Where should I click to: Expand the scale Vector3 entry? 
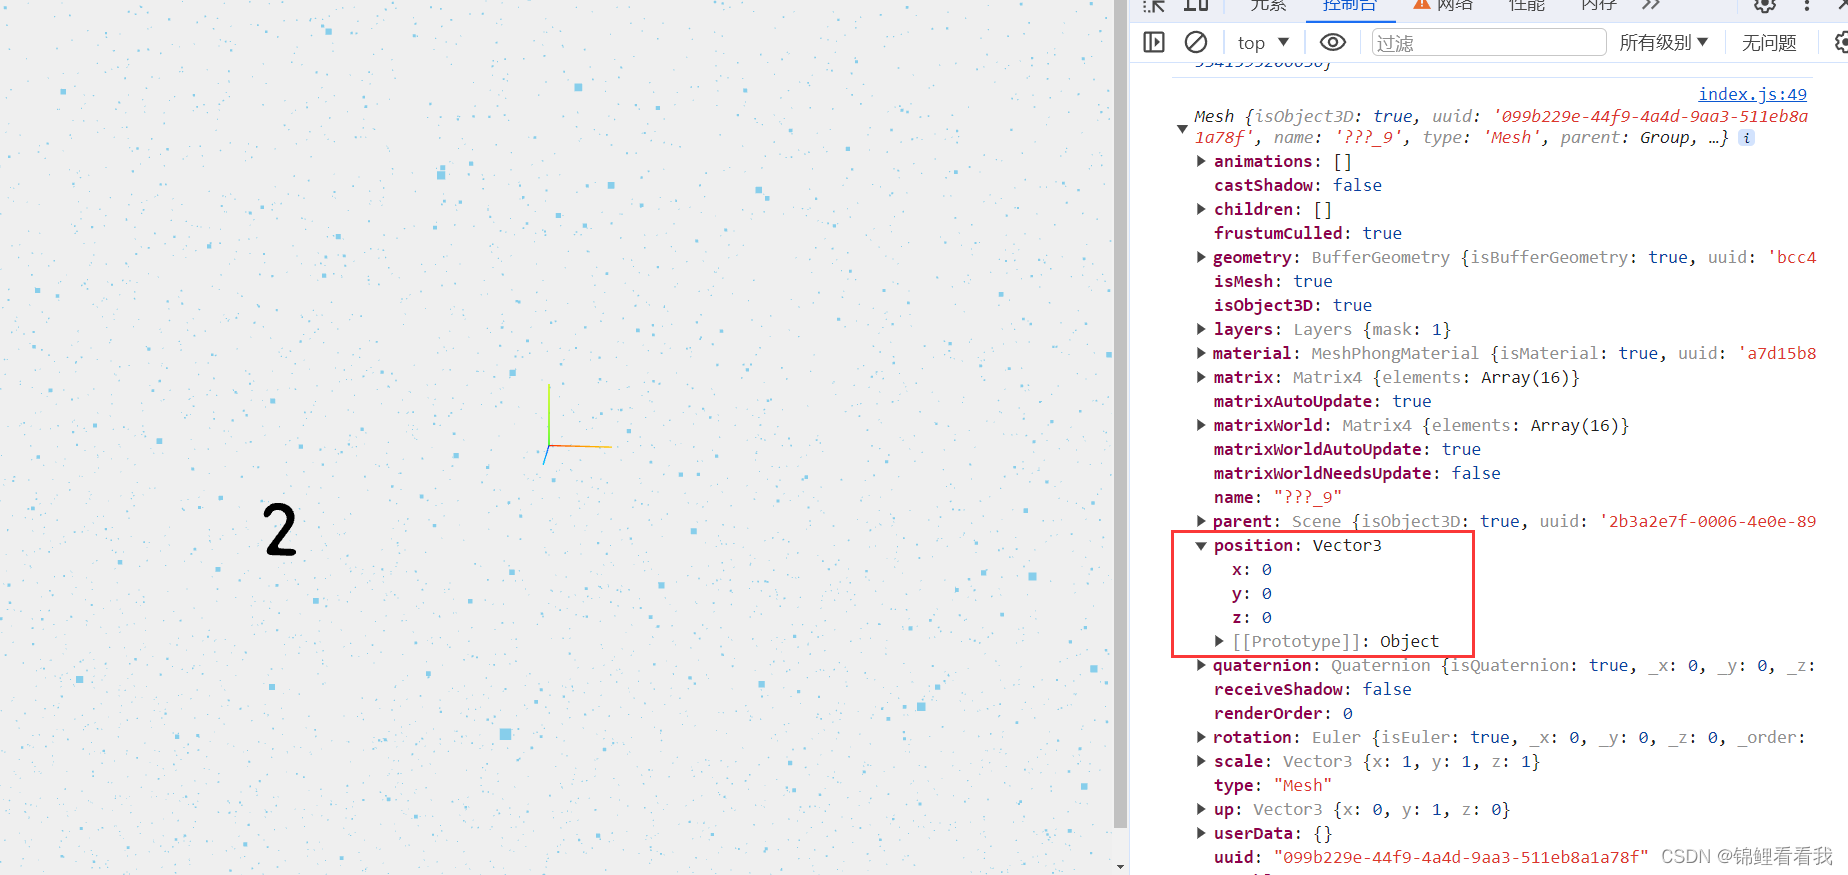point(1201,761)
